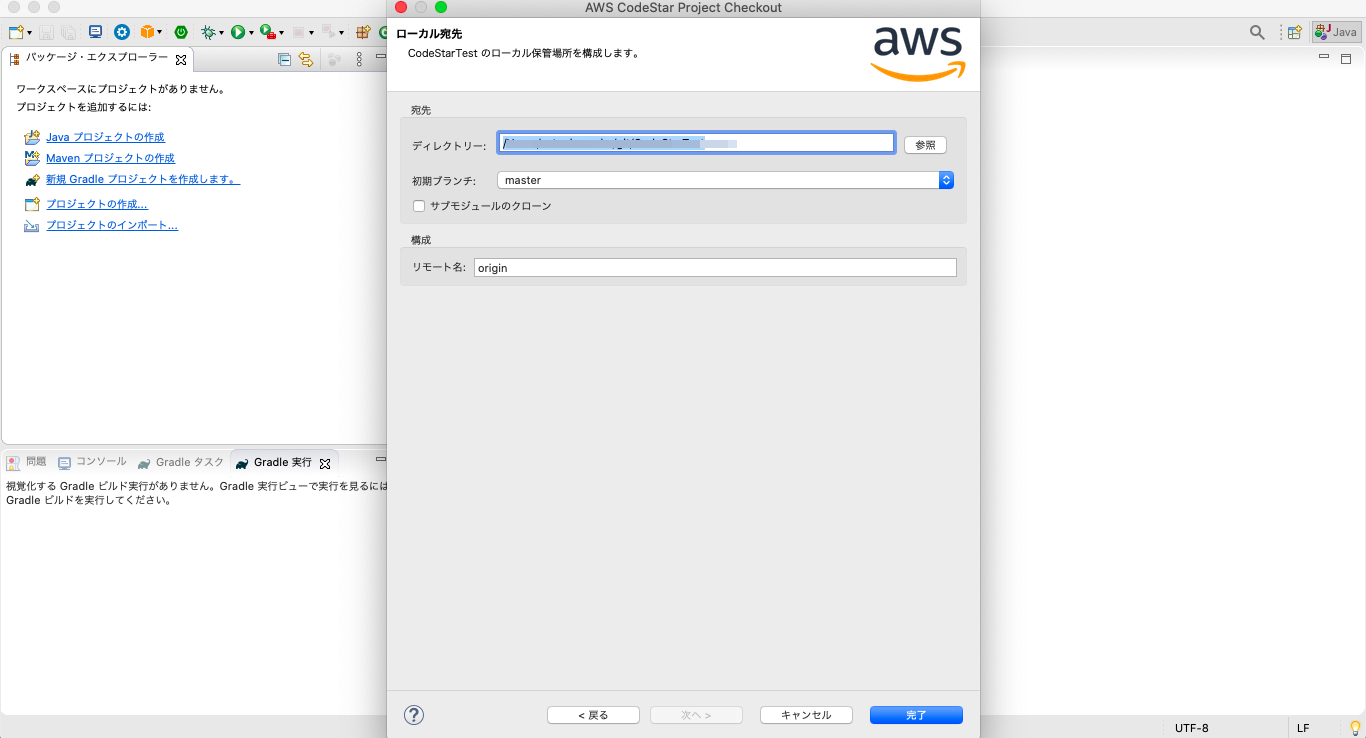Click the orange AWS cube toolbar icon
The image size is (1366, 738).
[x=148, y=32]
